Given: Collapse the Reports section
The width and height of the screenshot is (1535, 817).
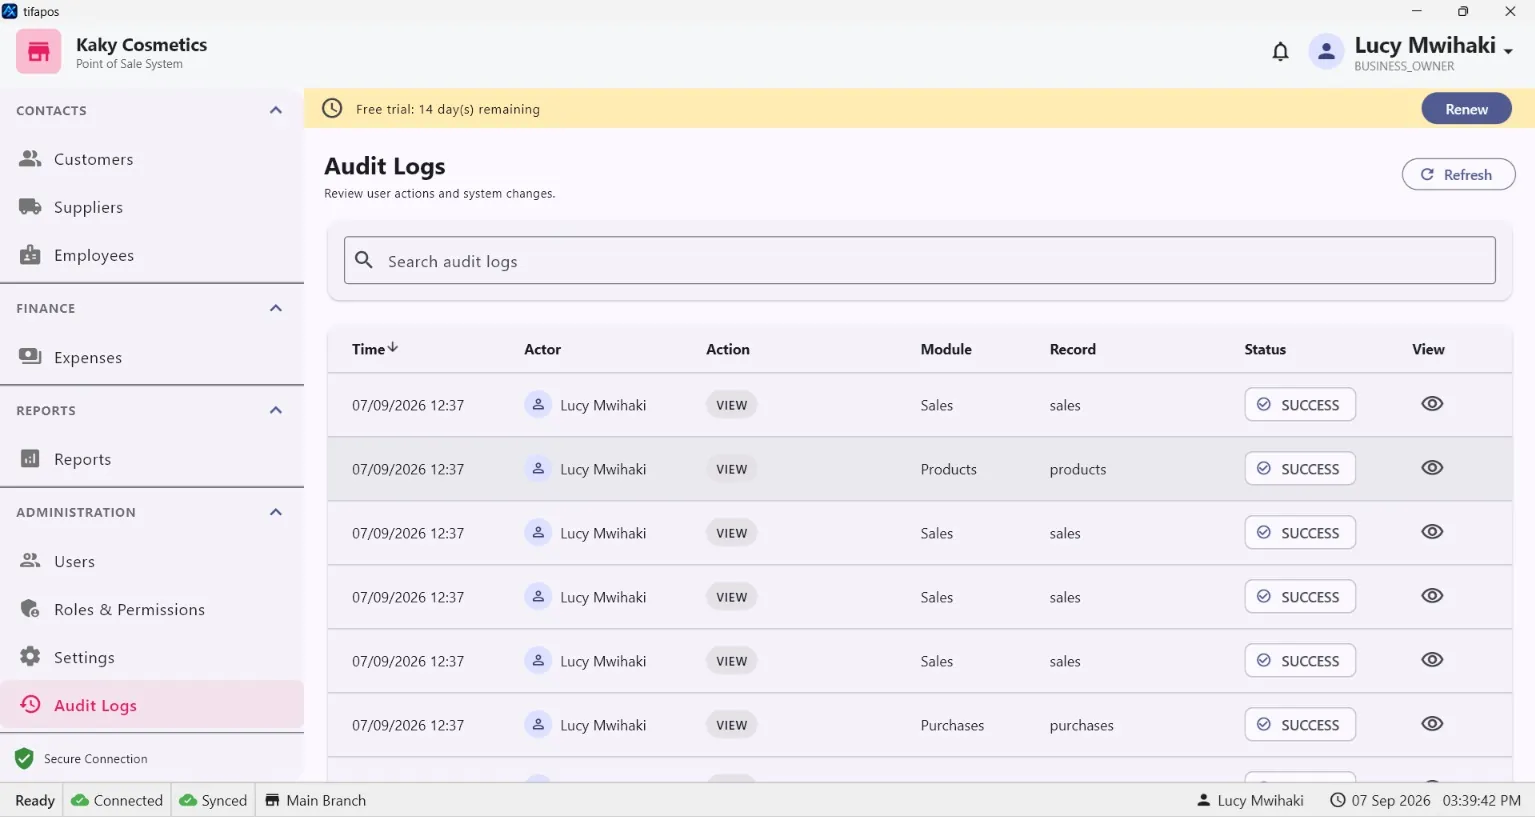Looking at the screenshot, I should coord(276,410).
